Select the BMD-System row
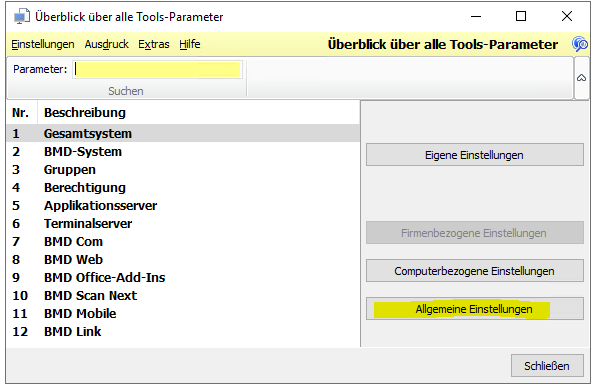 click(x=183, y=152)
